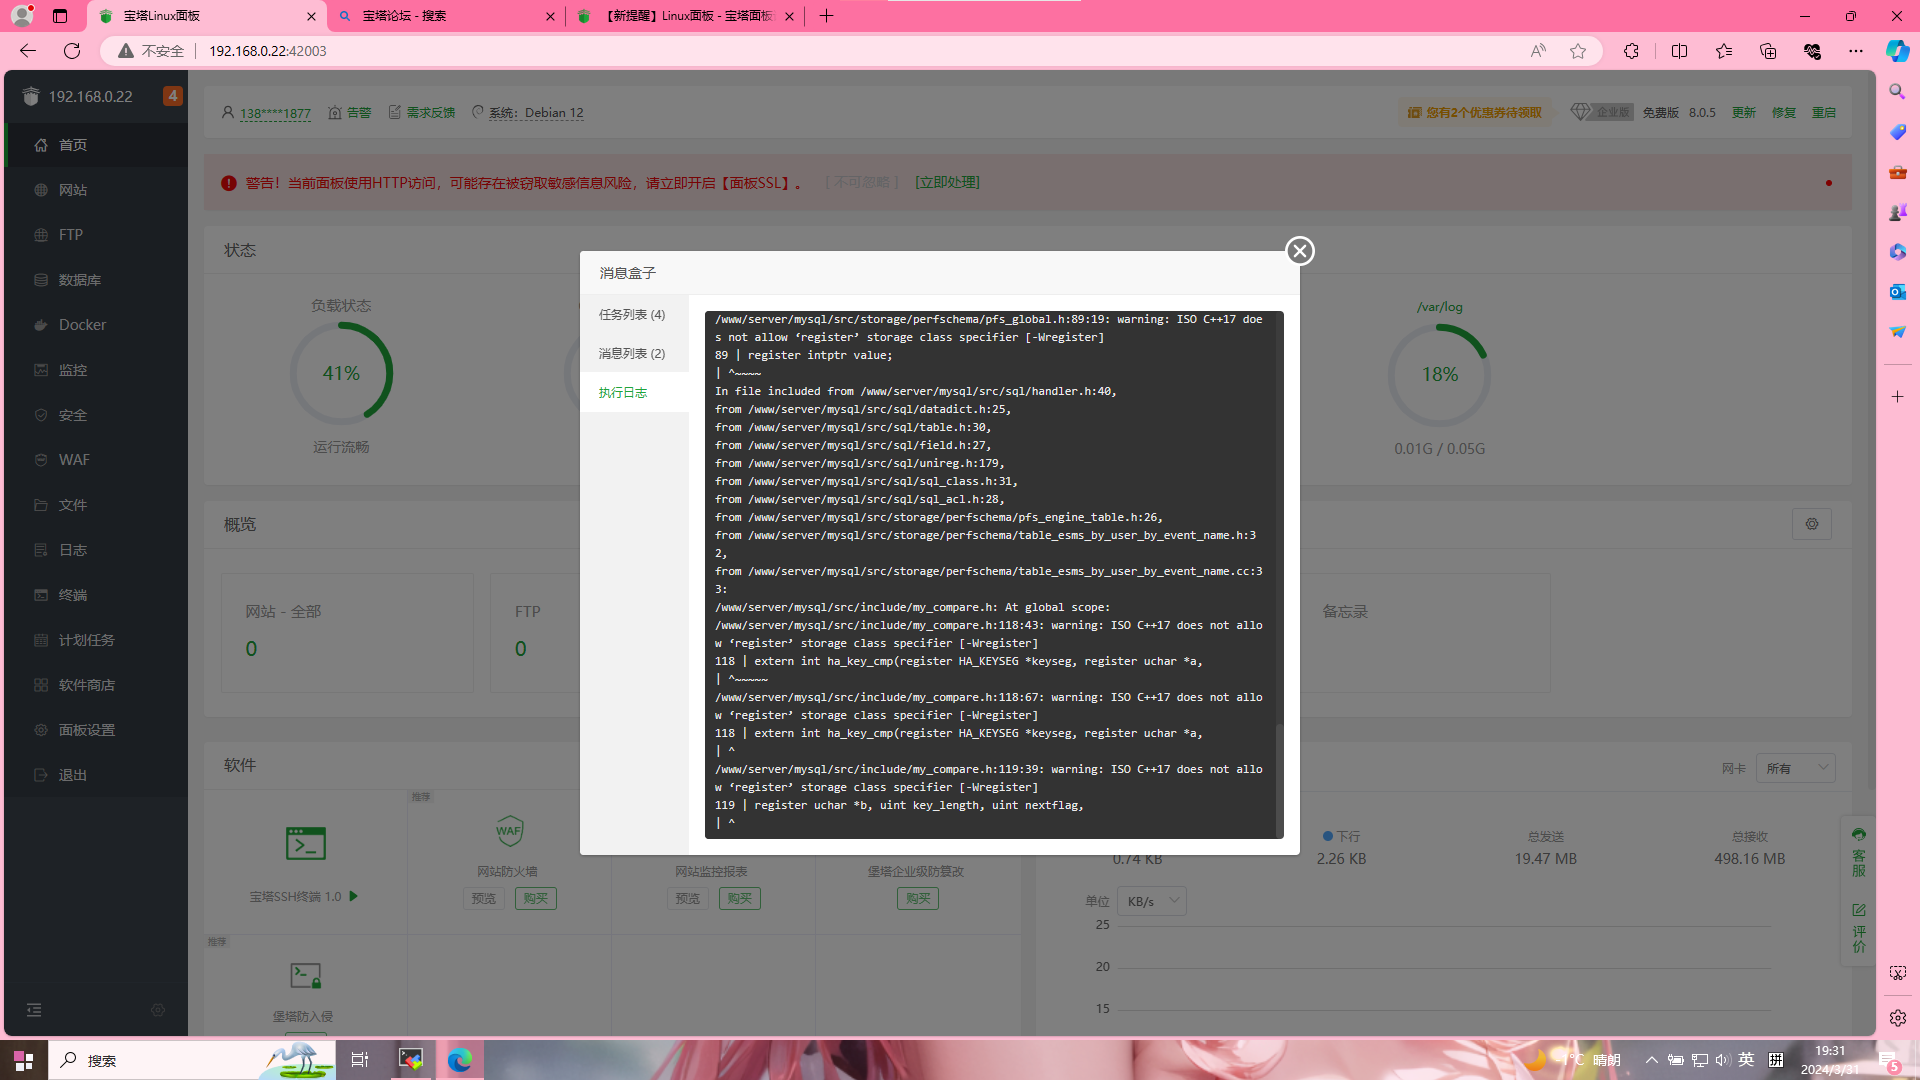
Task: Click the account link 138****1877
Action: (x=275, y=113)
